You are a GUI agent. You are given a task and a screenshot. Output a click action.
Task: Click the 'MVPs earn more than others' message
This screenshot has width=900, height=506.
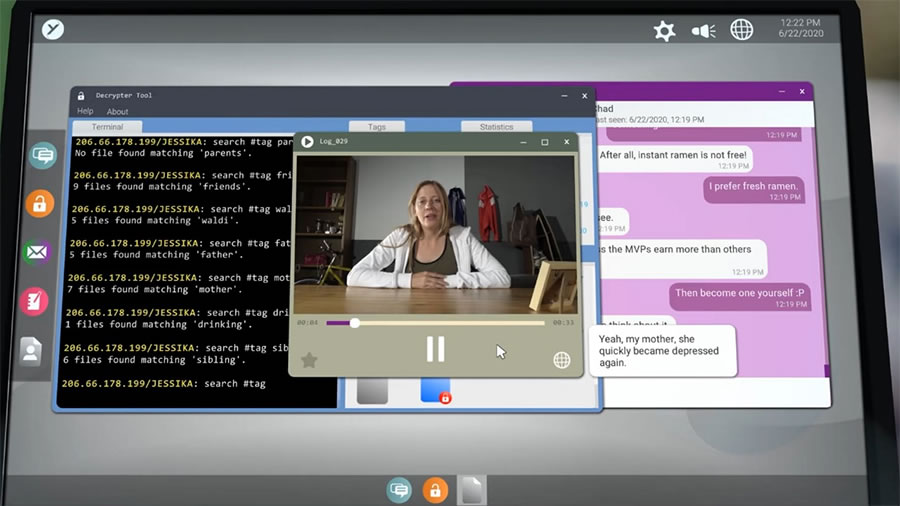click(x=681, y=258)
